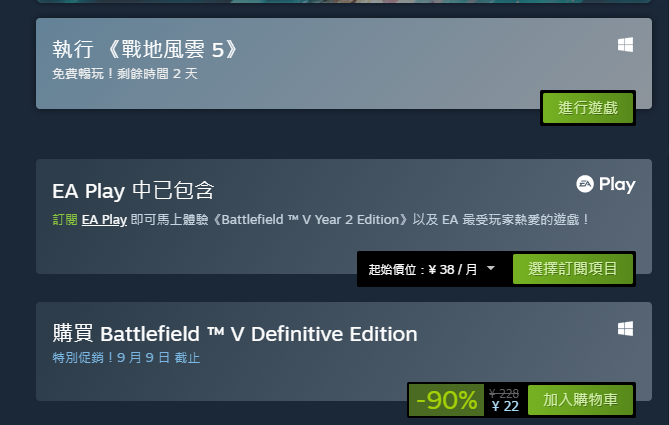Add Definitive Edition with 加入購物車
The width and height of the screenshot is (669, 425).
point(580,400)
